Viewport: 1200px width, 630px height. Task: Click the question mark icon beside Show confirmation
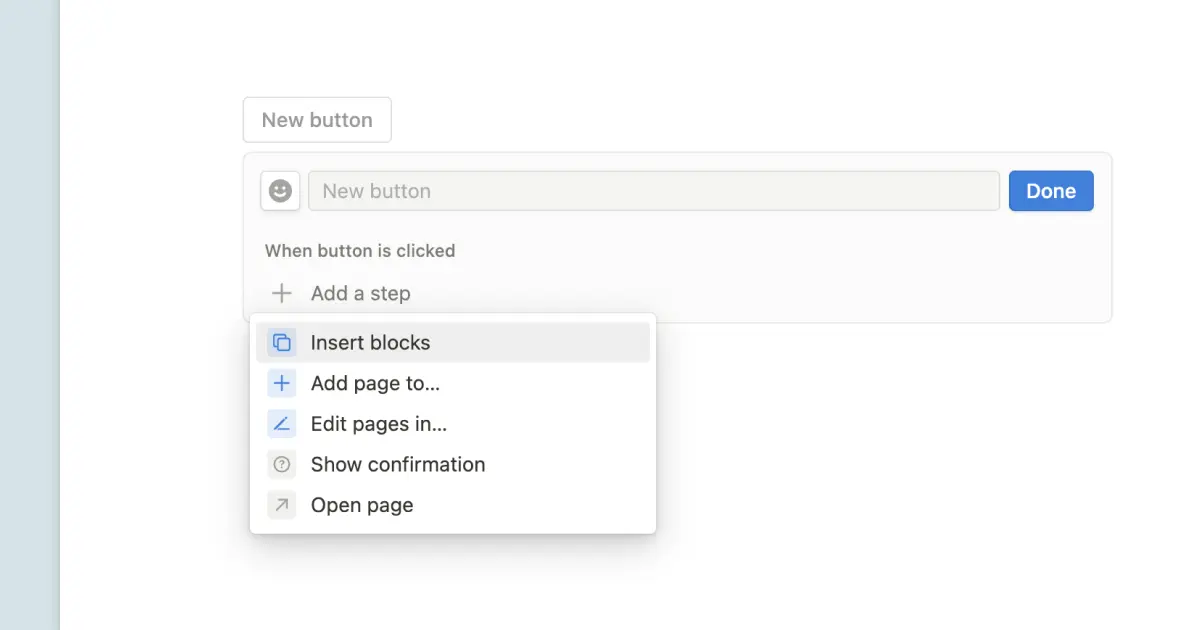coord(281,464)
